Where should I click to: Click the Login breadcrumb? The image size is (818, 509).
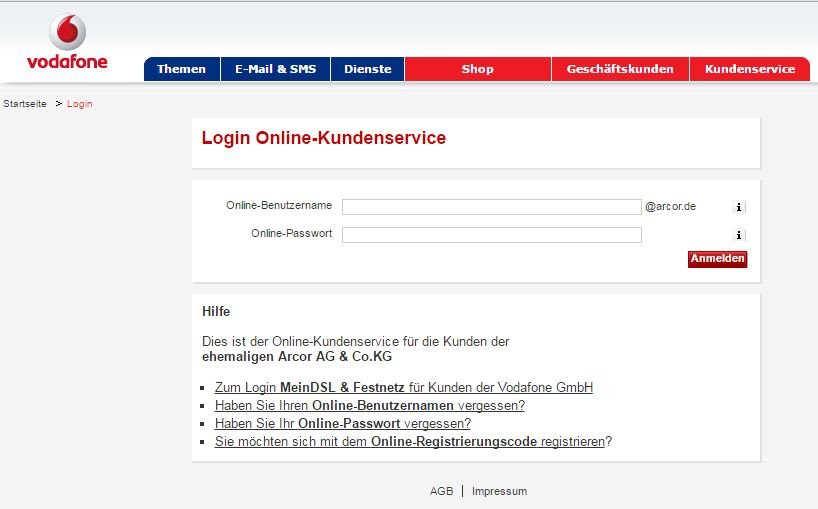tap(79, 104)
